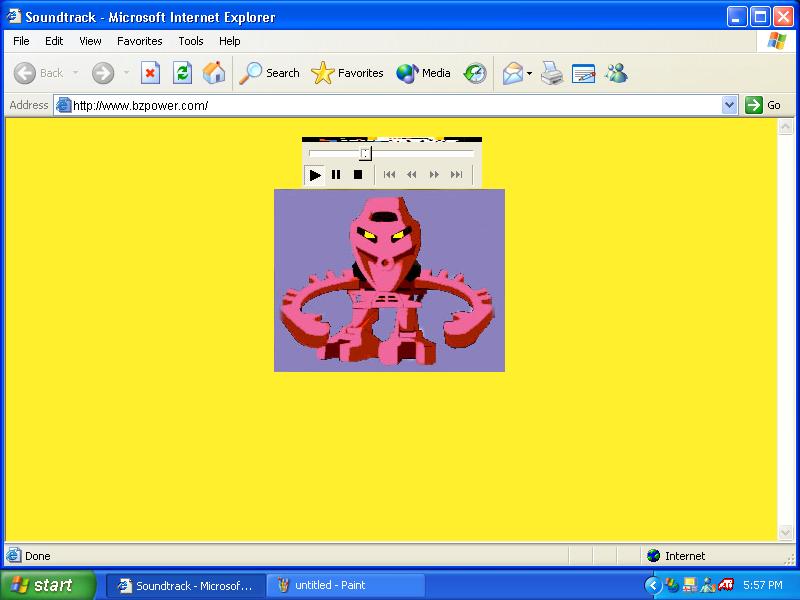
Task: Switch to untitled - Paint taskbar button
Action: point(347,585)
